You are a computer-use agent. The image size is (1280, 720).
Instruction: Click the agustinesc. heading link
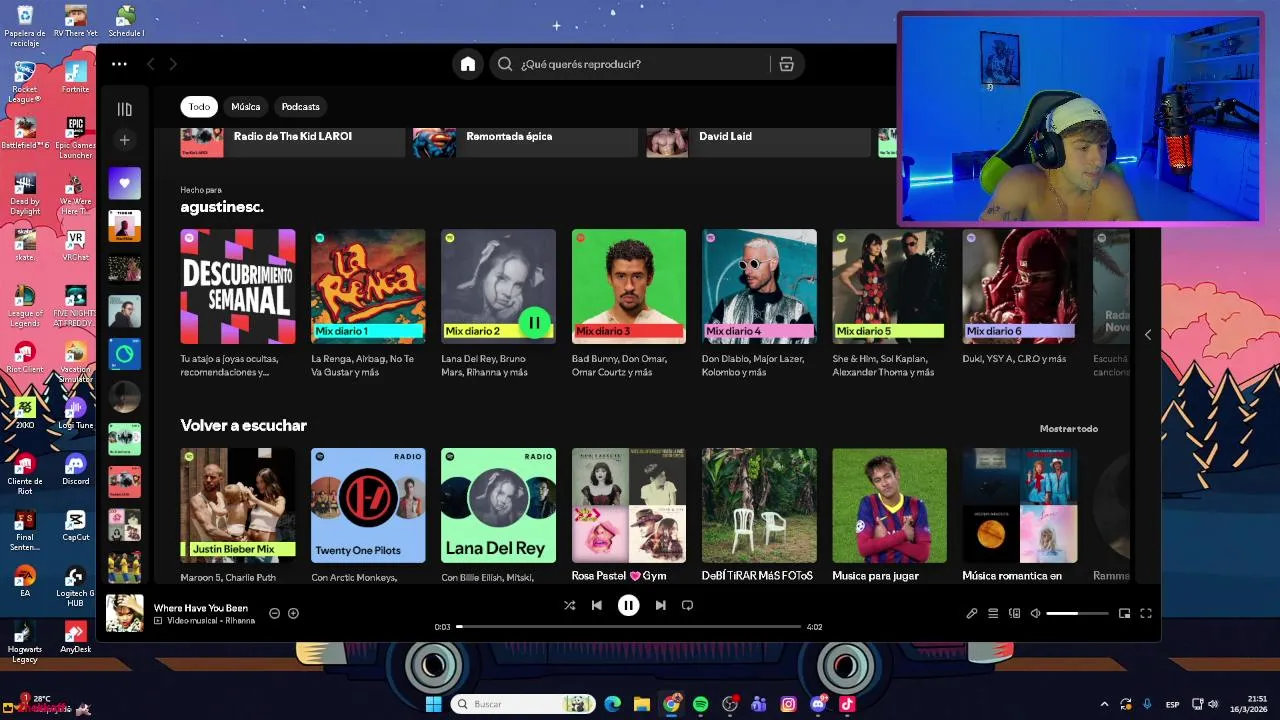coord(222,207)
